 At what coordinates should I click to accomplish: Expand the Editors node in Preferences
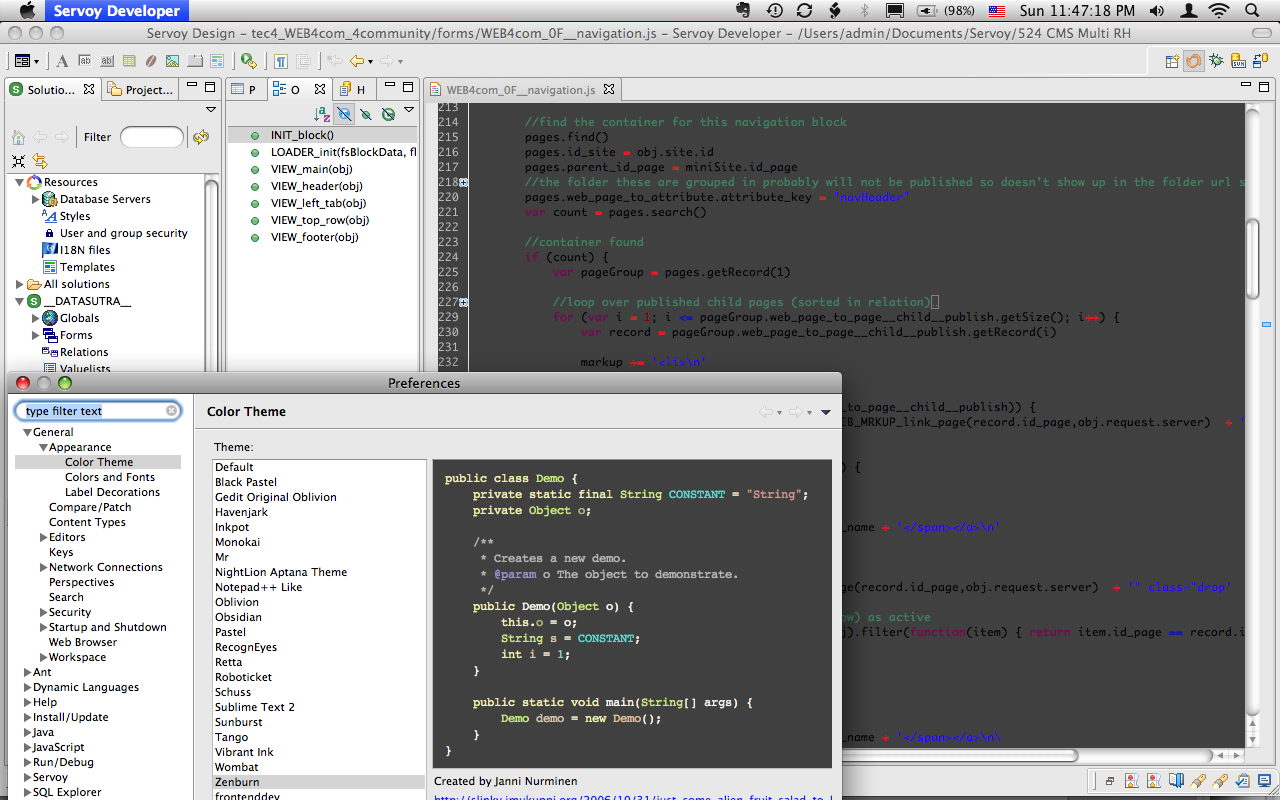tap(43, 537)
